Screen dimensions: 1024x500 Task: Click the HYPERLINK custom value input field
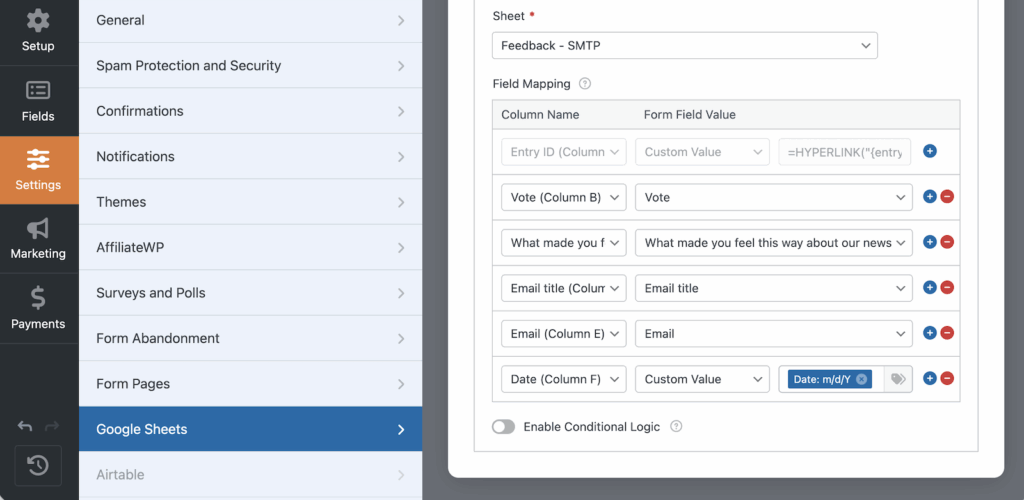845,152
